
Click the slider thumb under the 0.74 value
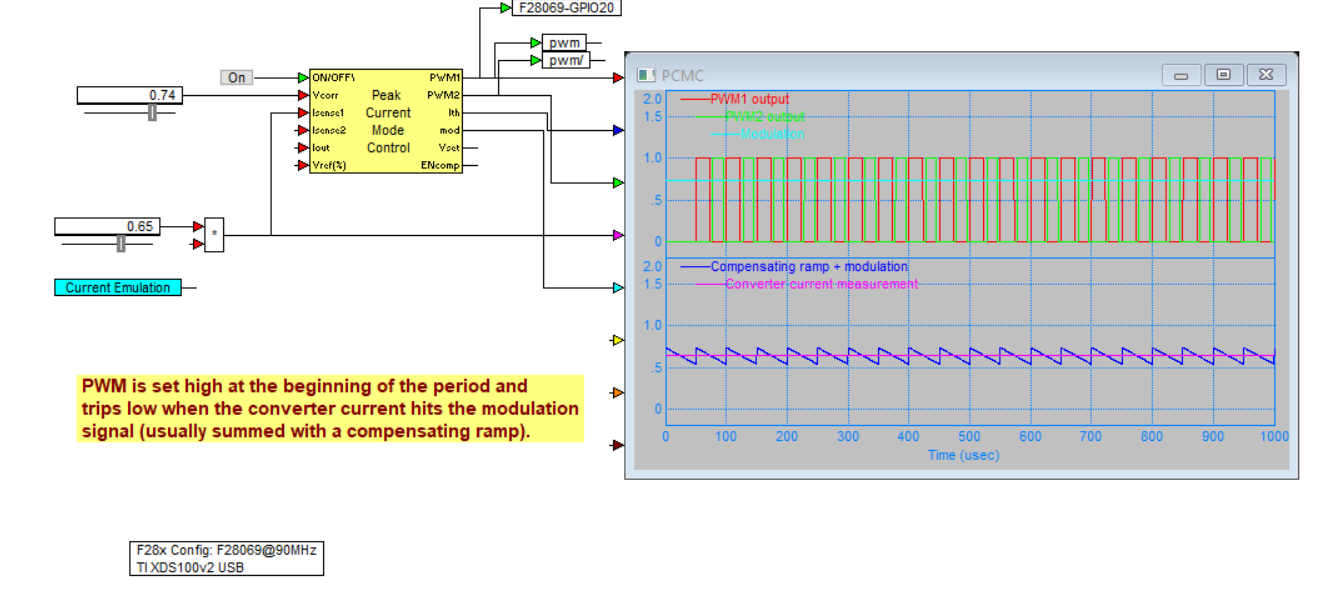click(x=152, y=113)
